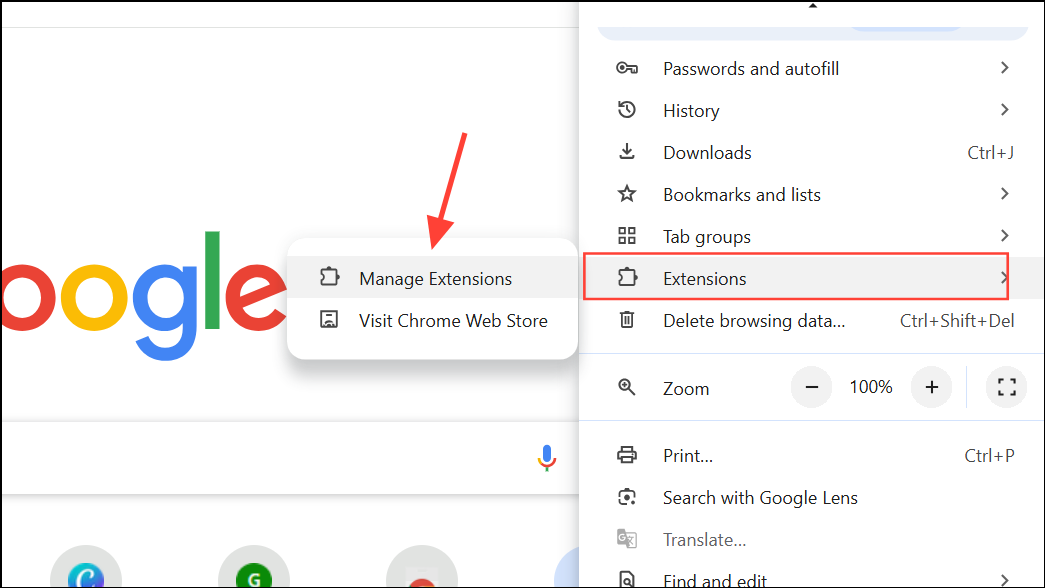The height and width of the screenshot is (588, 1045).
Task: Click the Bookmarks star icon
Action: coord(627,194)
